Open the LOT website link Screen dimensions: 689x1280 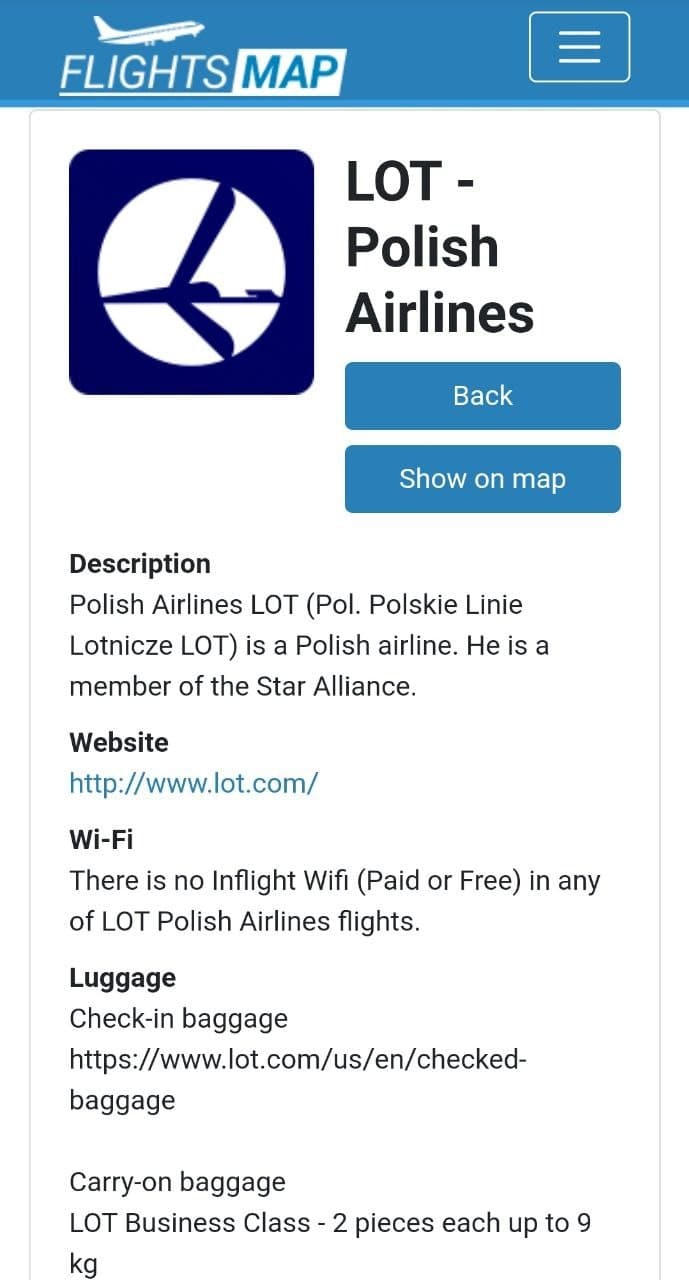[193, 783]
